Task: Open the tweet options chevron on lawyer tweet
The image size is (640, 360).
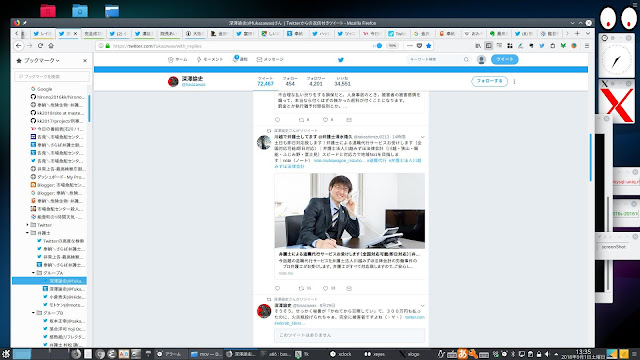Action: pyautogui.click(x=422, y=137)
